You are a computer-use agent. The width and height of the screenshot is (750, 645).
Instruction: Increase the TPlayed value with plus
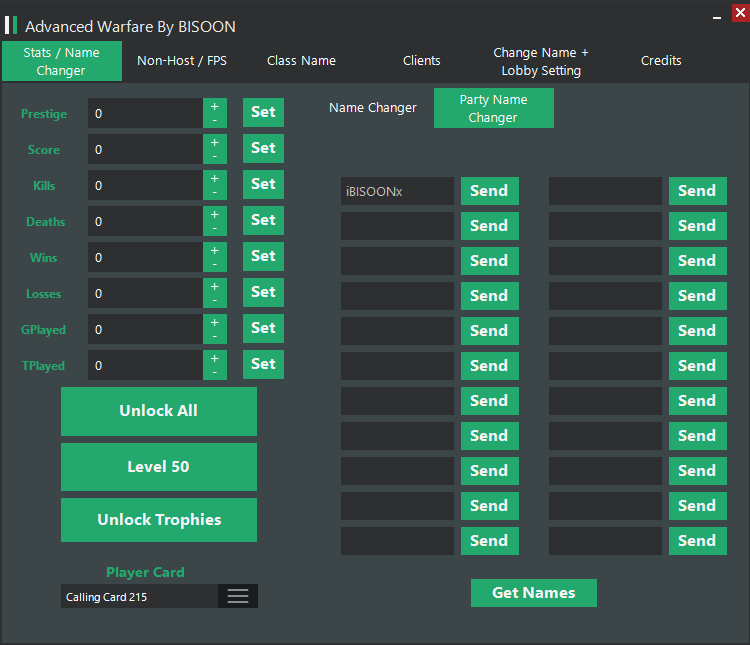click(215, 358)
